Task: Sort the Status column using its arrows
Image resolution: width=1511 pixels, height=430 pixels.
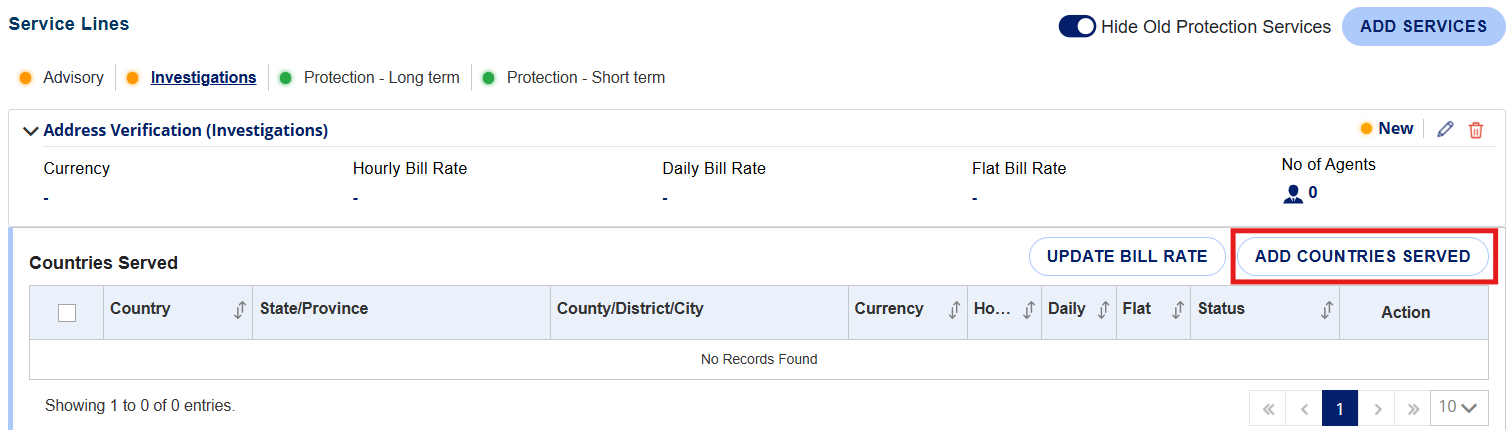Action: [x=1327, y=310]
